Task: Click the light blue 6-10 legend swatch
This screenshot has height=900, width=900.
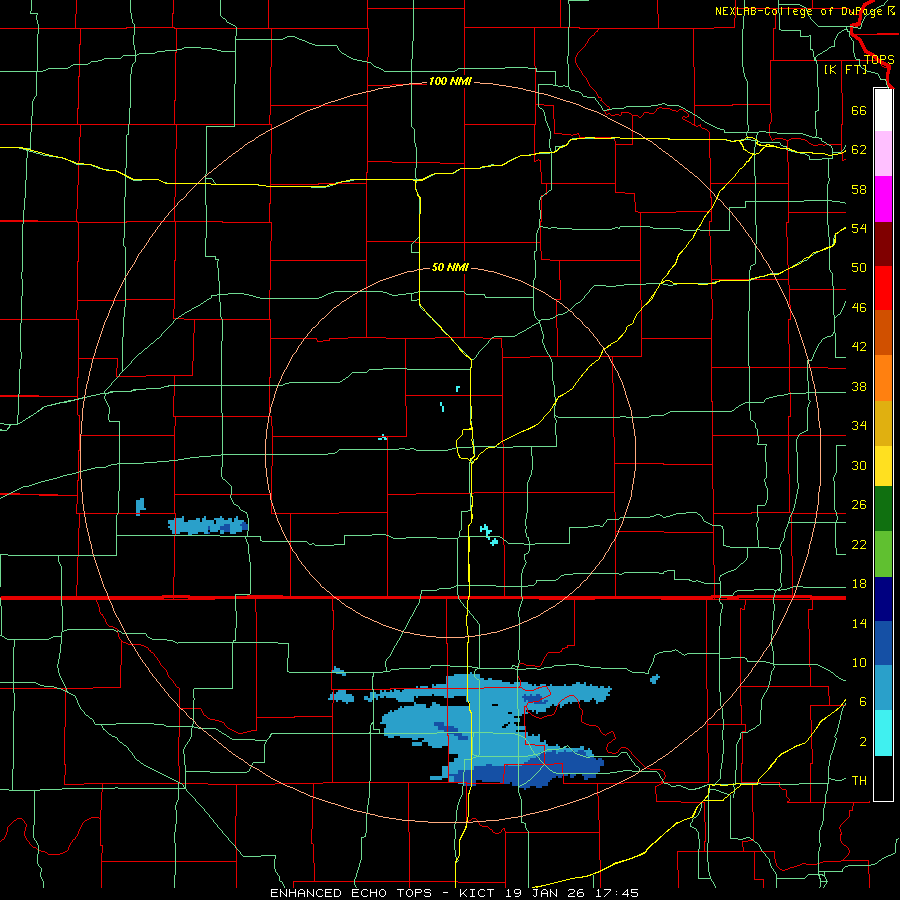Action: point(883,688)
